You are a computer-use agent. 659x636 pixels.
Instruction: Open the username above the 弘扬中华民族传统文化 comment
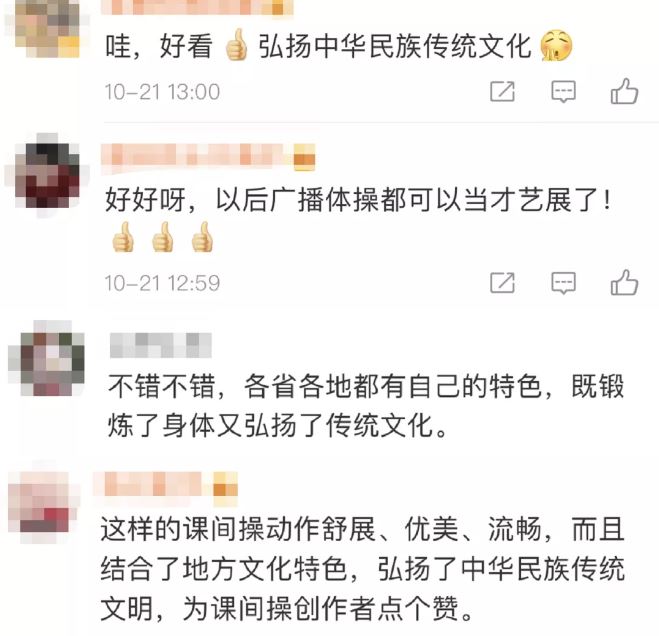click(185, 7)
